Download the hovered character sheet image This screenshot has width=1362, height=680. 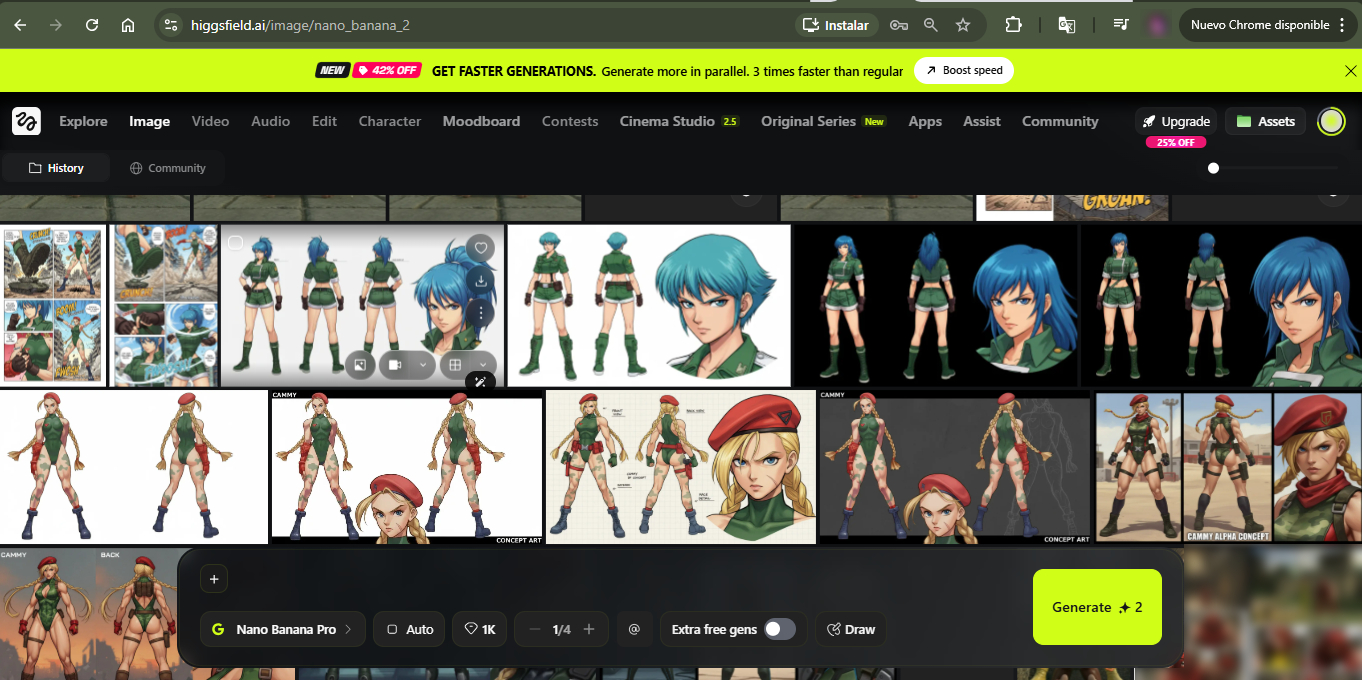tap(481, 281)
